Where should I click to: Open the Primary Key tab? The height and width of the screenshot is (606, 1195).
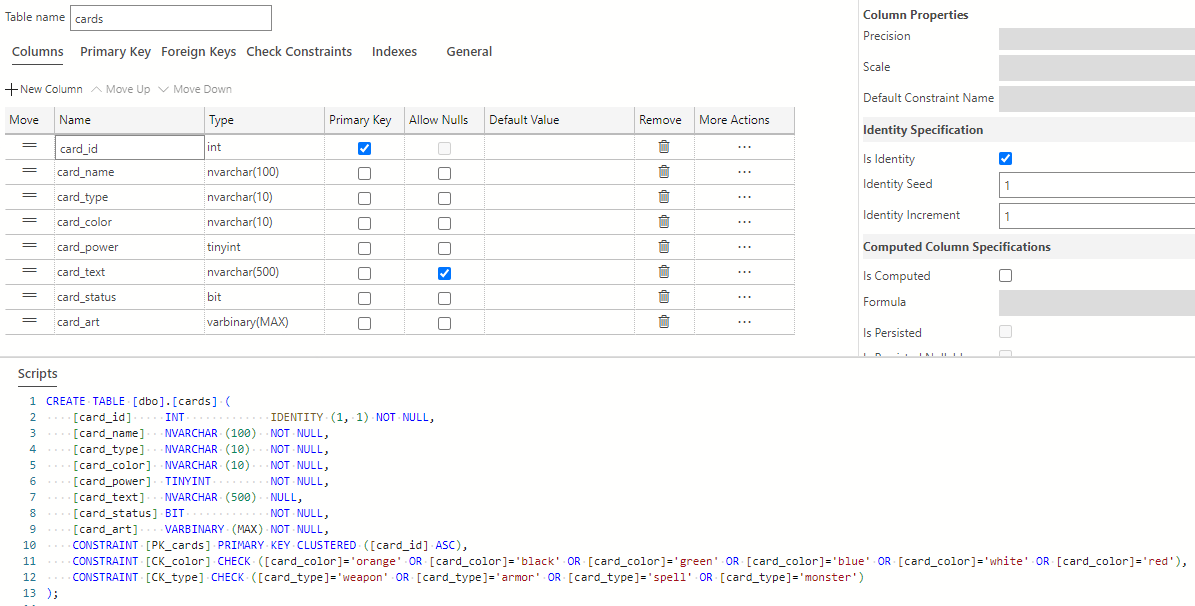[115, 52]
